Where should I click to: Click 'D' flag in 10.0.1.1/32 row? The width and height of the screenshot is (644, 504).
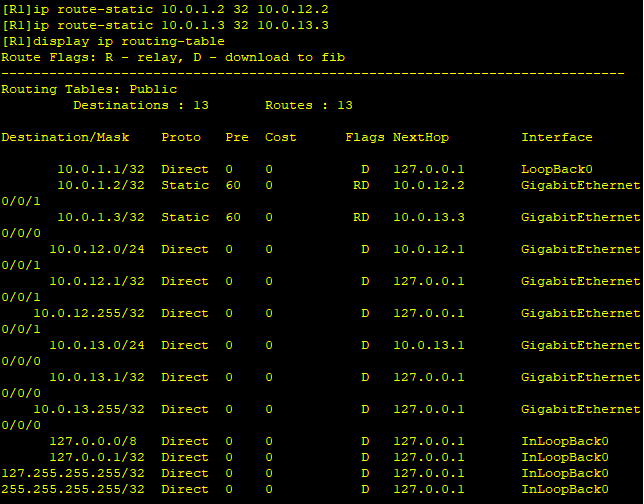(365, 169)
